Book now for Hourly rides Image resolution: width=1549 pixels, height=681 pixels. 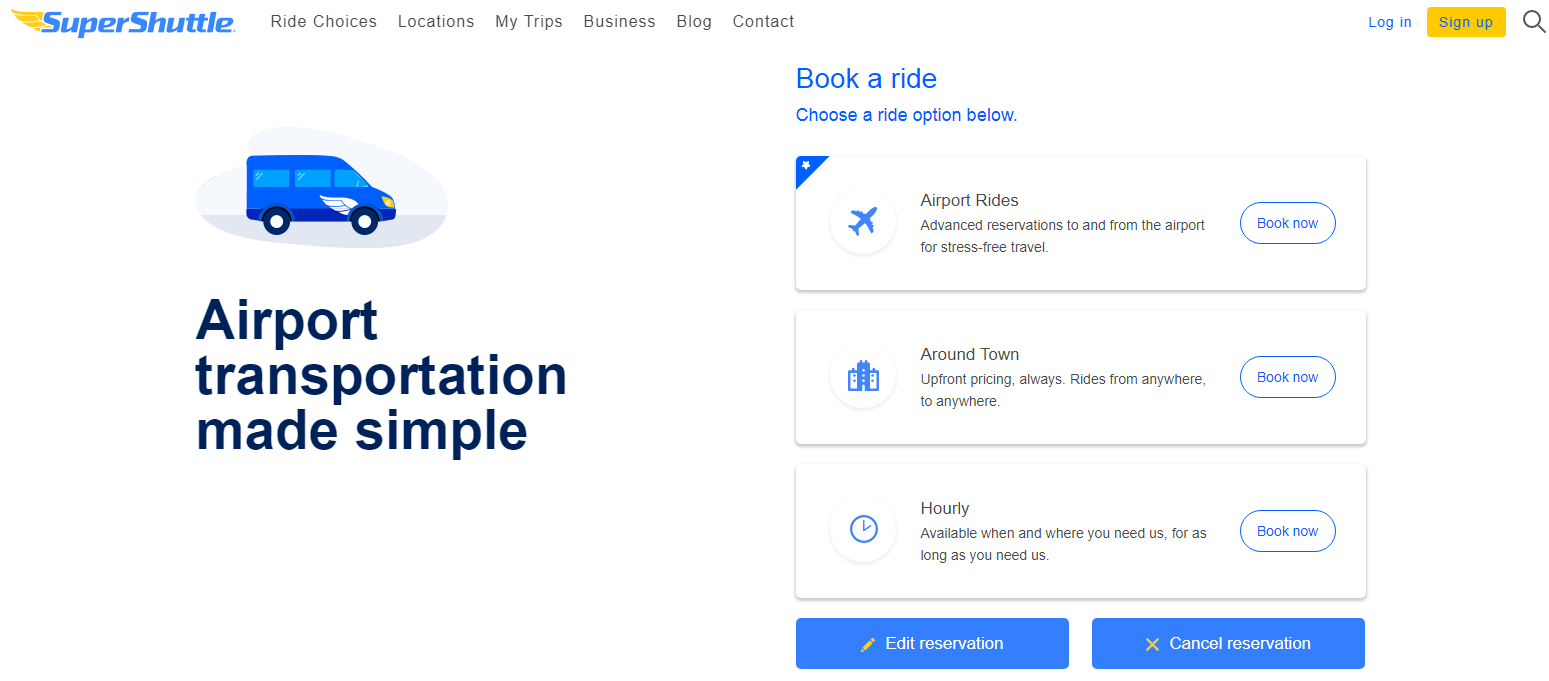point(1287,531)
